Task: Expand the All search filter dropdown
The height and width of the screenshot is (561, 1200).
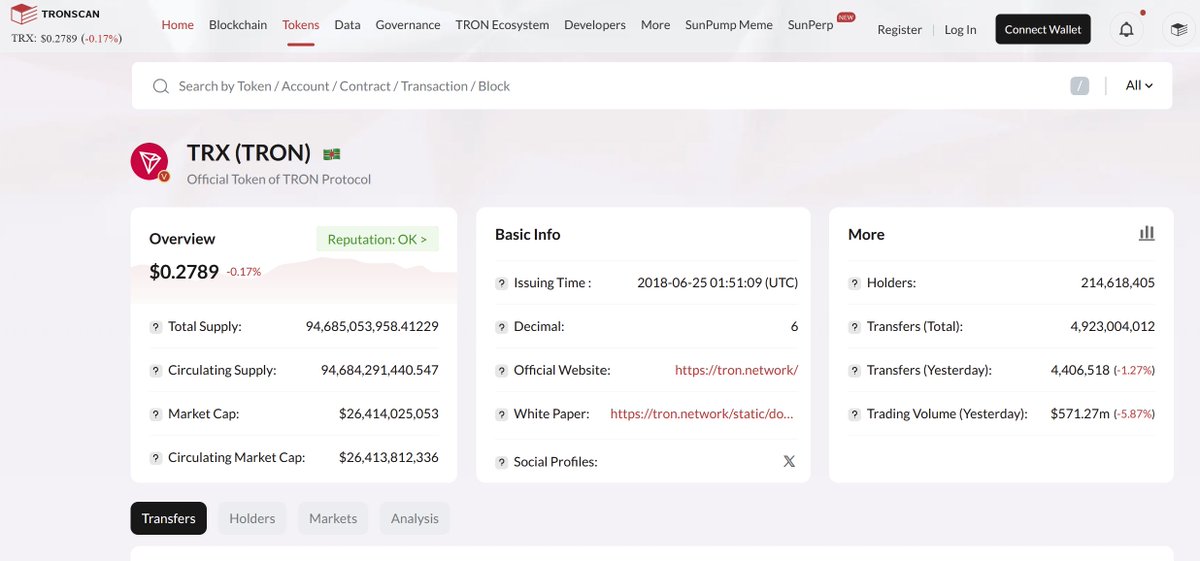Action: [1139, 86]
